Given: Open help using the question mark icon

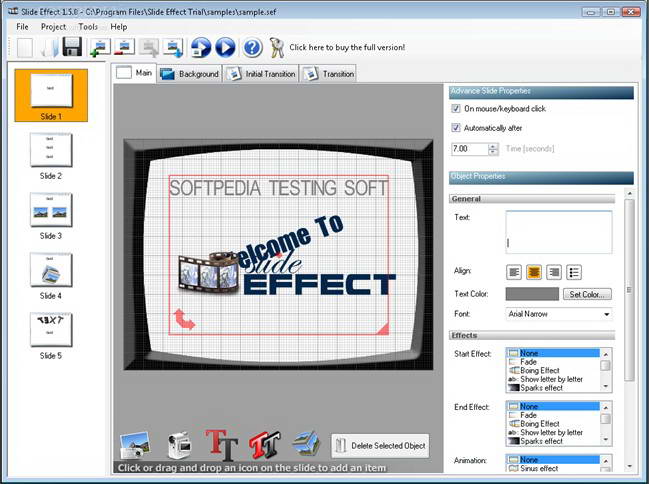Looking at the screenshot, I should pos(252,48).
